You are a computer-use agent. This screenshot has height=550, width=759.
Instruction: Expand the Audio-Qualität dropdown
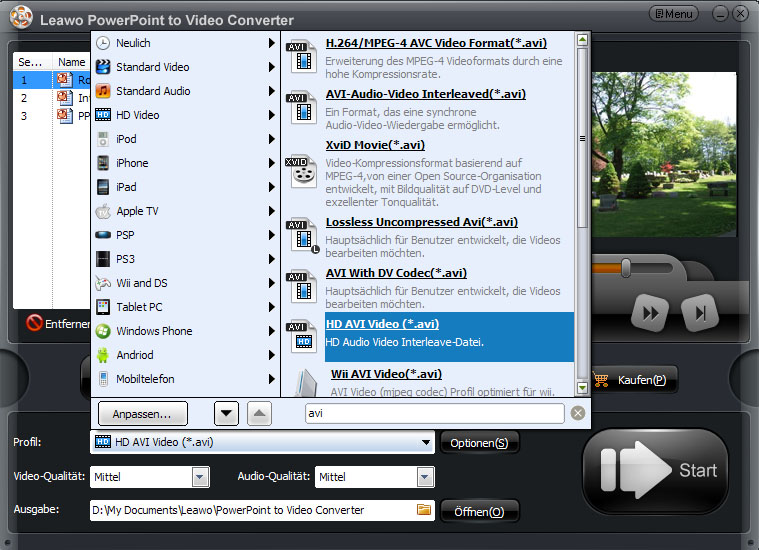point(425,477)
